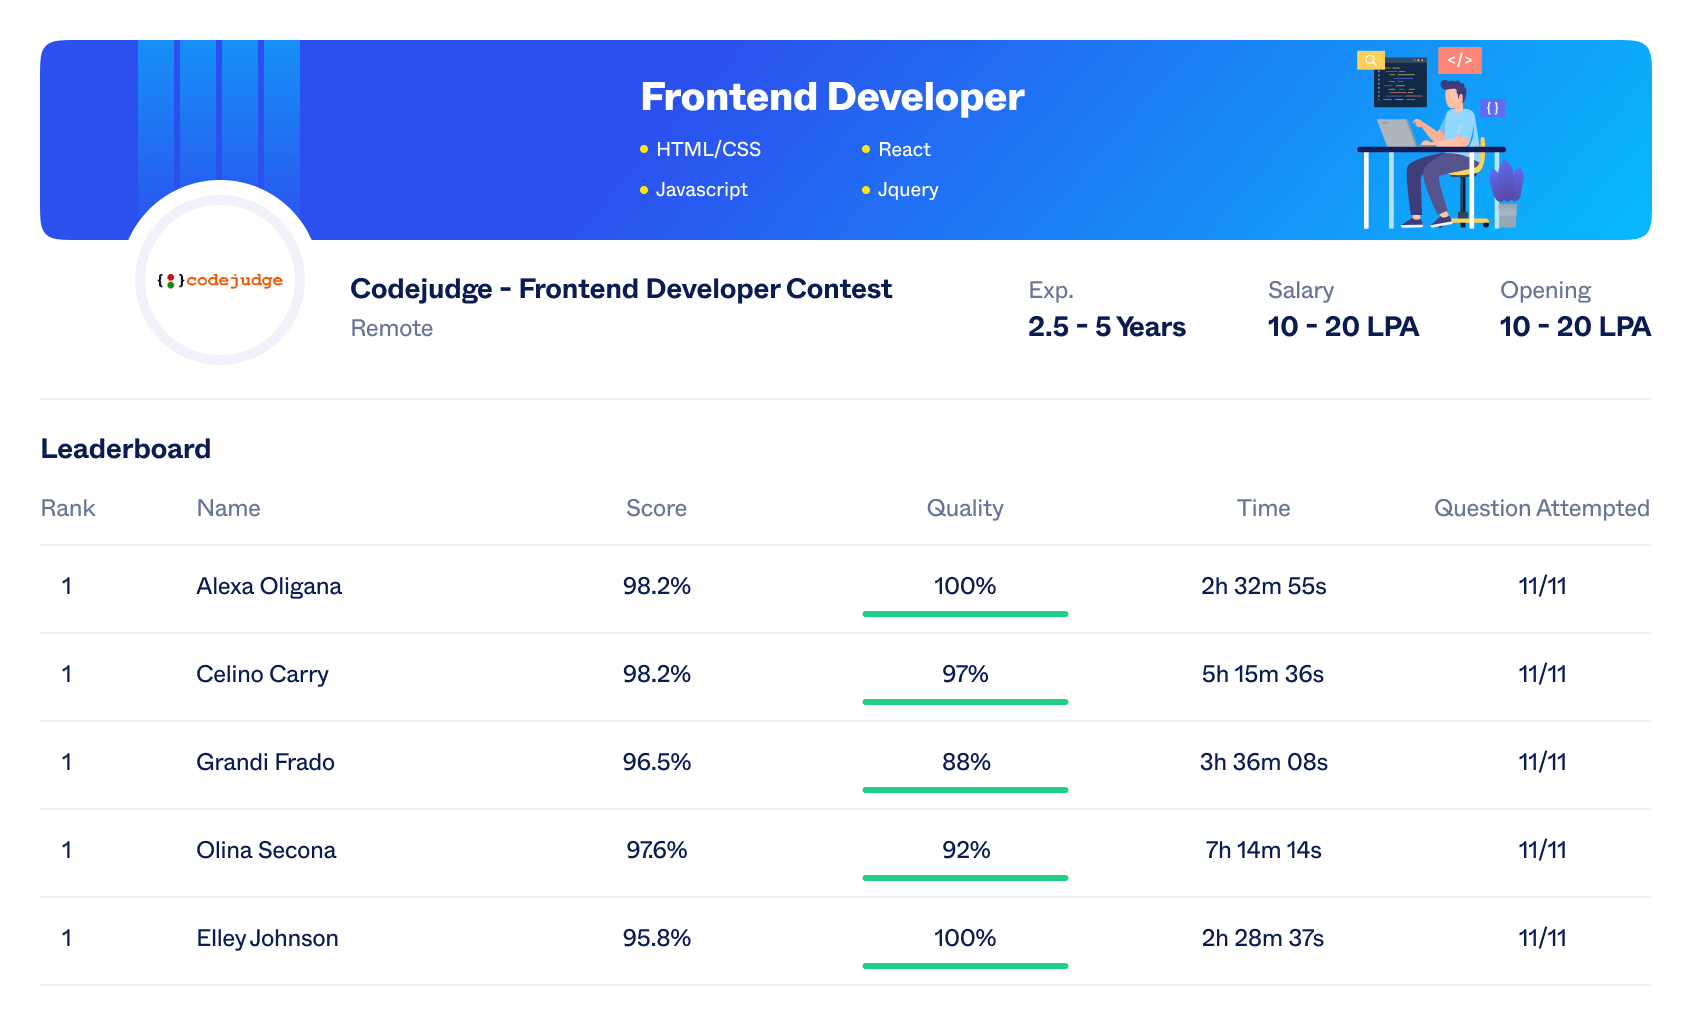Screen dimensions: 1692x1010
Task: Click the curly braces icon near the developer
Action: pyautogui.click(x=1494, y=107)
